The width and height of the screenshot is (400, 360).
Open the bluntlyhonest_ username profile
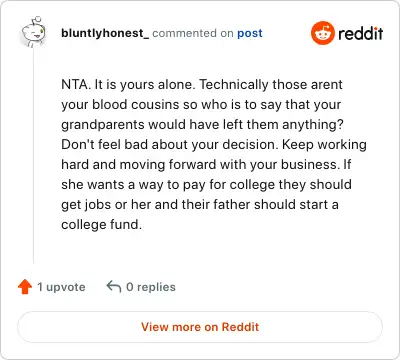pos(105,33)
